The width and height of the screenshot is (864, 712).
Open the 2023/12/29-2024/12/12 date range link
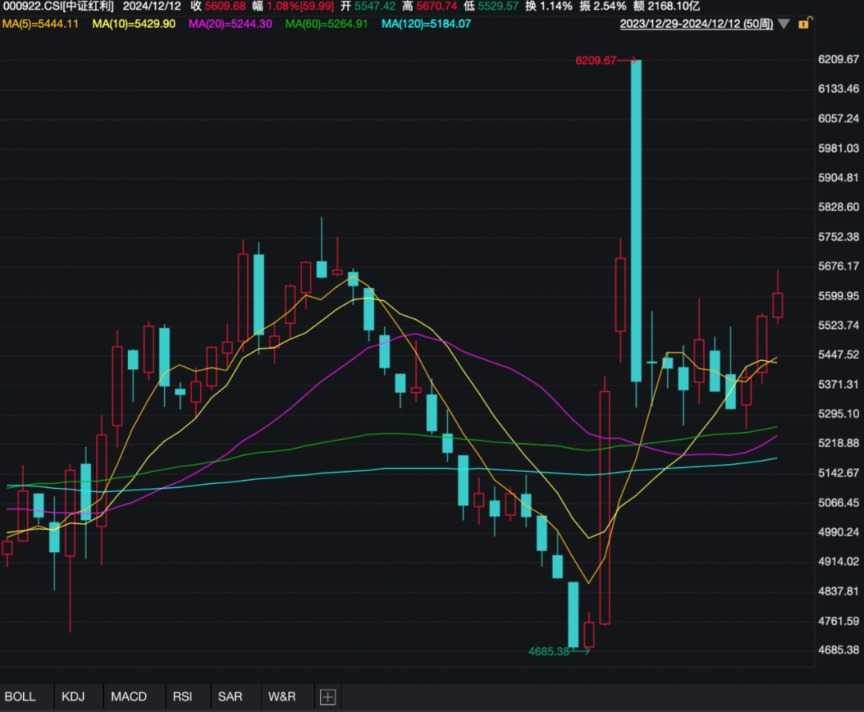(696, 24)
